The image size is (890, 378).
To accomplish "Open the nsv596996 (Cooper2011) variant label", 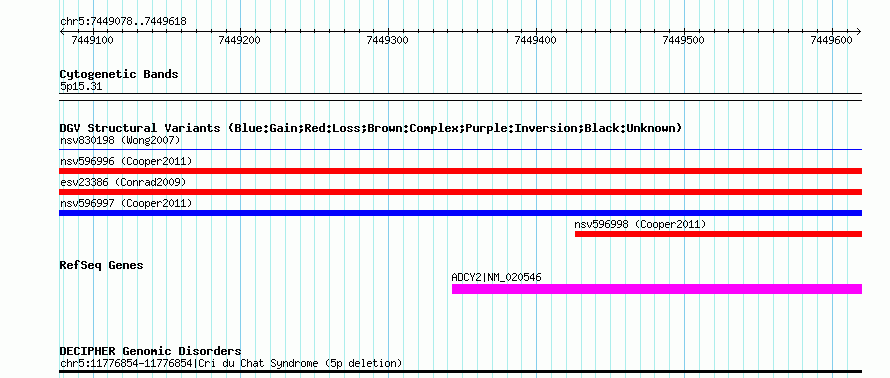I will 126,162.
